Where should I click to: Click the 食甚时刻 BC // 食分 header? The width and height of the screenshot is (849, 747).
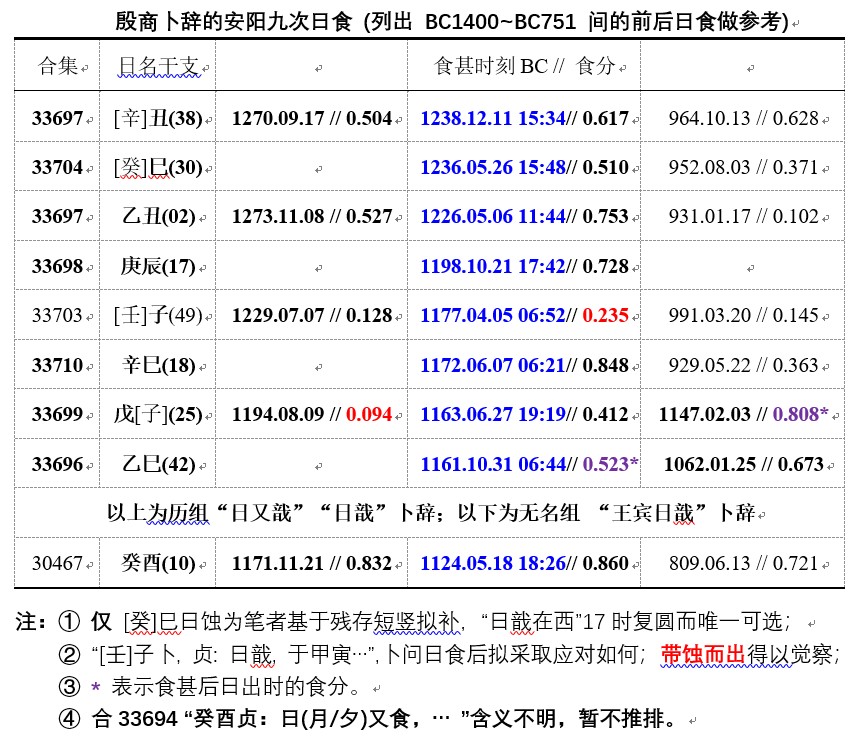(523, 66)
